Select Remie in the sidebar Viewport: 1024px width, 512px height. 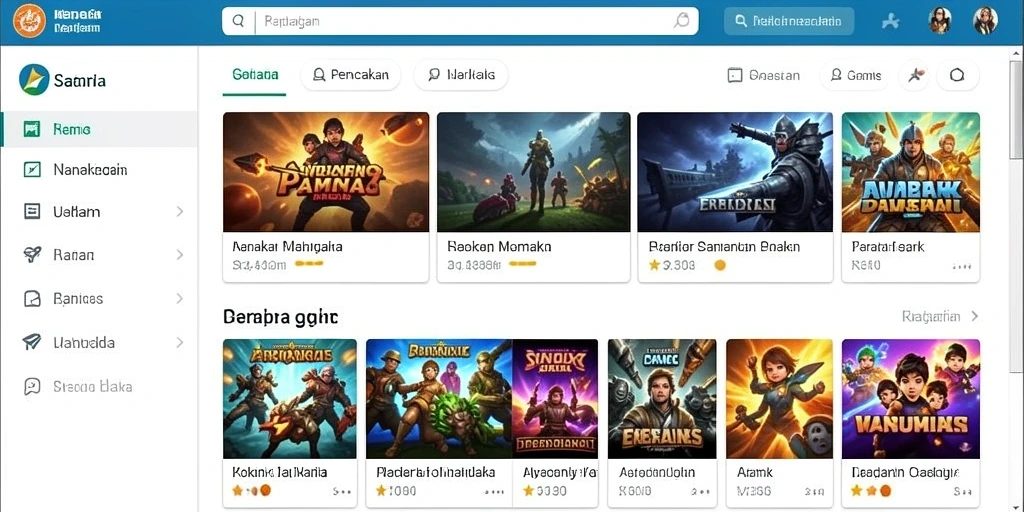pyautogui.click(x=99, y=129)
